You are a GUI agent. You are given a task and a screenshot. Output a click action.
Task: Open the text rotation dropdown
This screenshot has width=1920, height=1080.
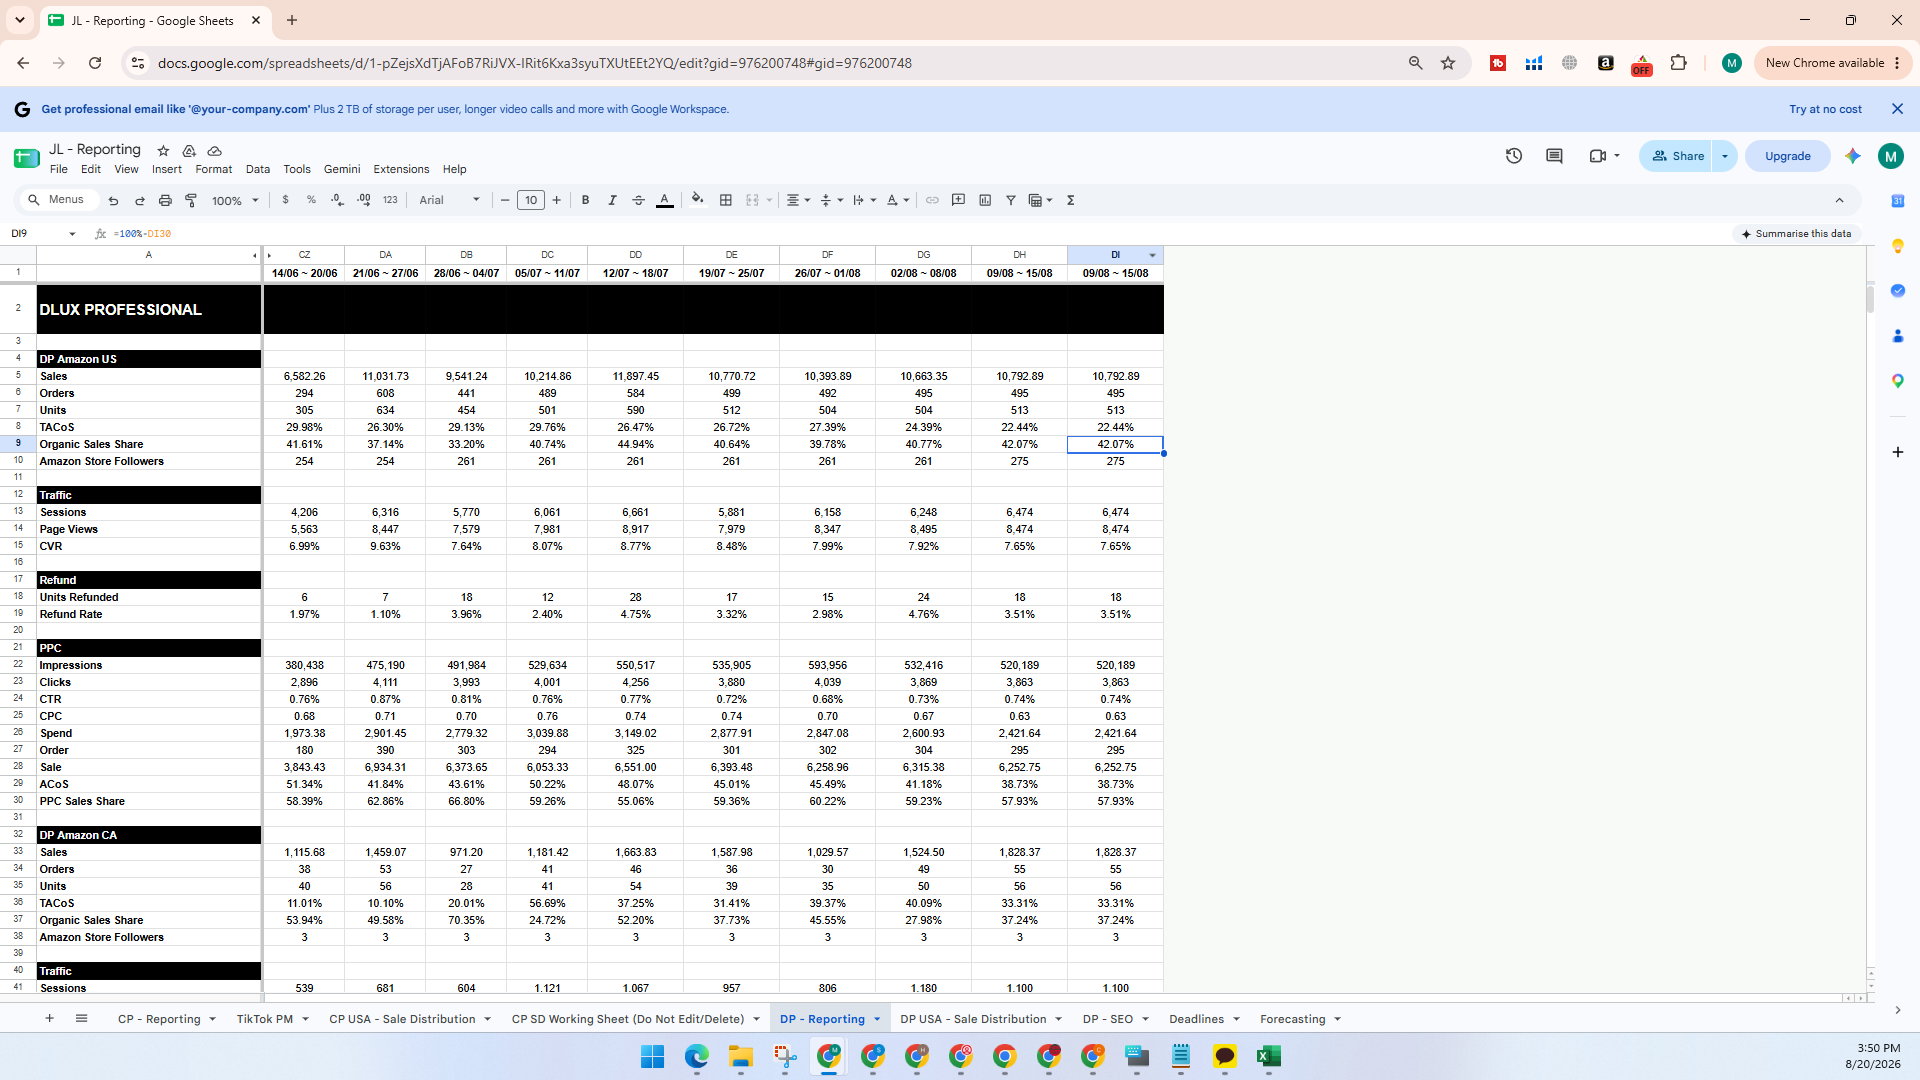pyautogui.click(x=898, y=200)
